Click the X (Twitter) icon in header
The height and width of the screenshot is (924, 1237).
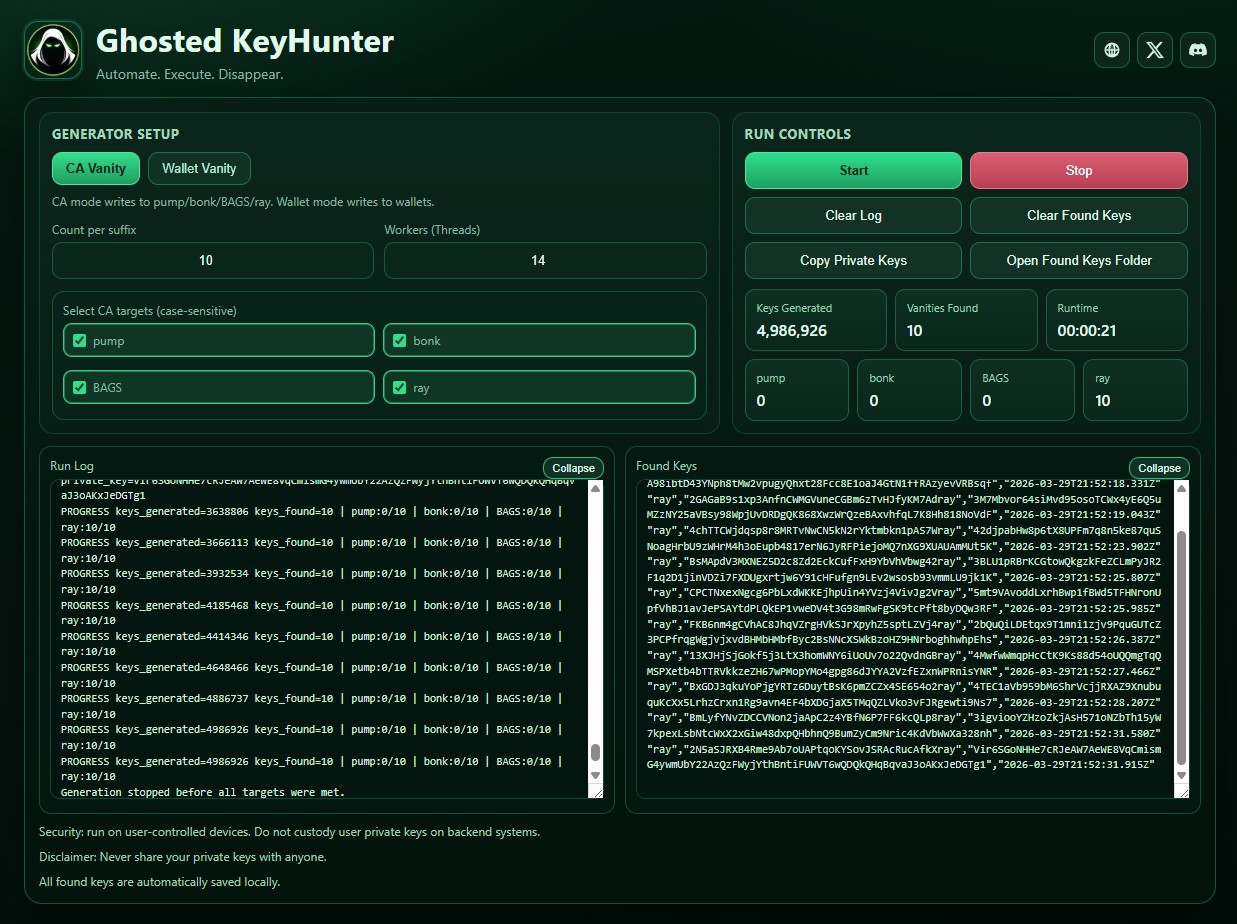pos(1154,50)
